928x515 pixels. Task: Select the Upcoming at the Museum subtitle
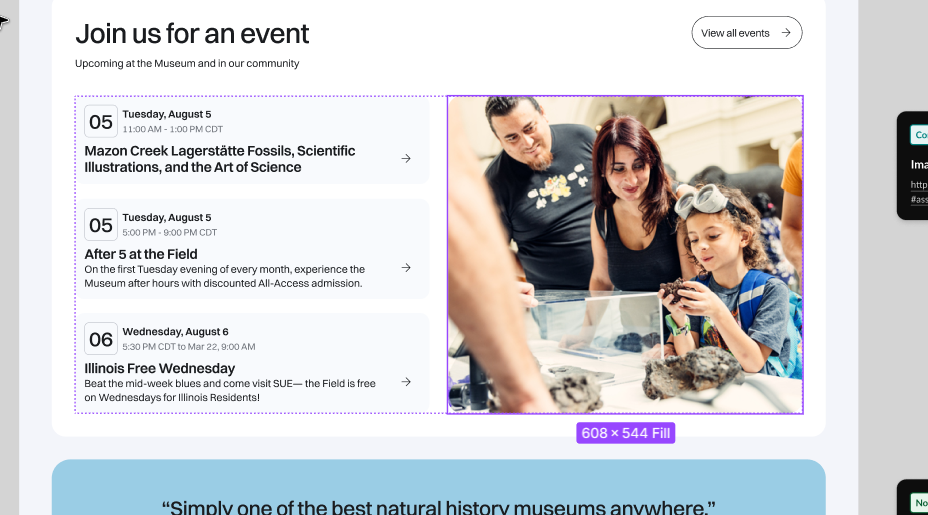coord(187,64)
